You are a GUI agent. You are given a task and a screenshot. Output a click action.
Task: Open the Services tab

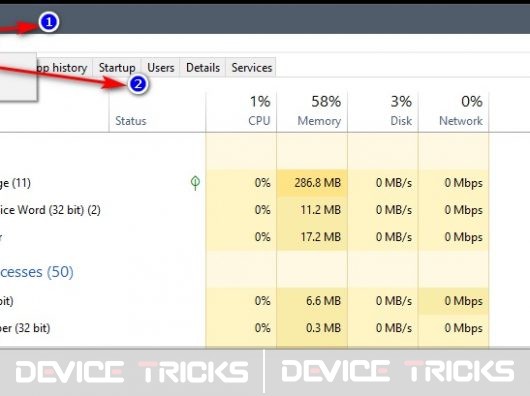tap(251, 68)
